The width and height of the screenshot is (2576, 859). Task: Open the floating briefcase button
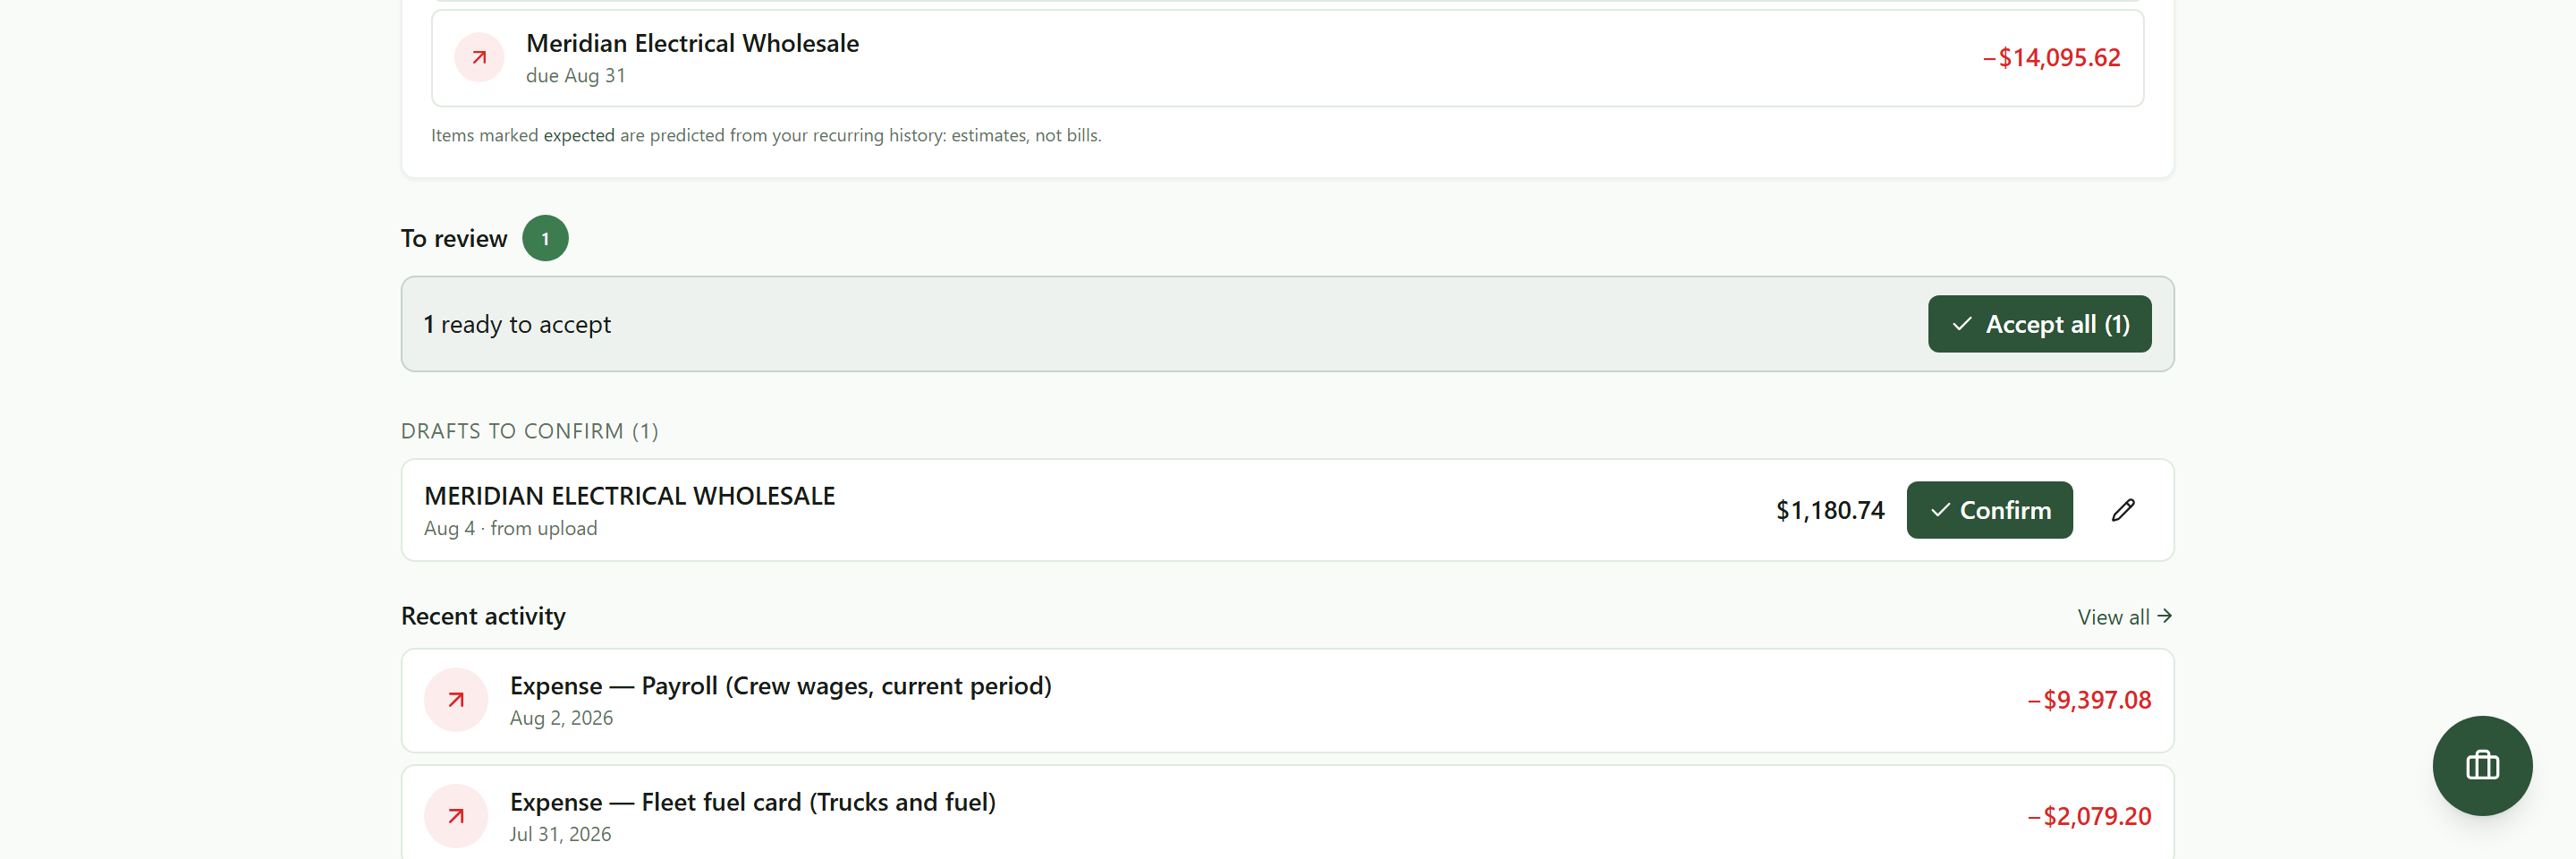click(2482, 766)
